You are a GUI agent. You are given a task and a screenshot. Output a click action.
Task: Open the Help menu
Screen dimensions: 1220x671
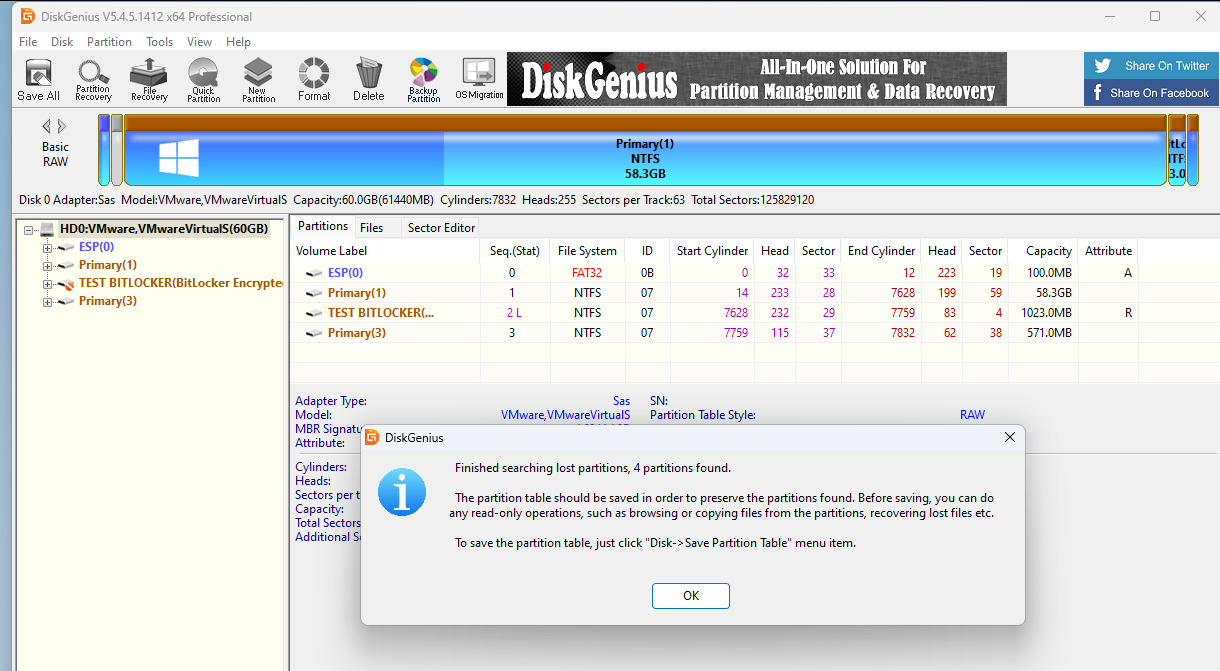coord(238,42)
